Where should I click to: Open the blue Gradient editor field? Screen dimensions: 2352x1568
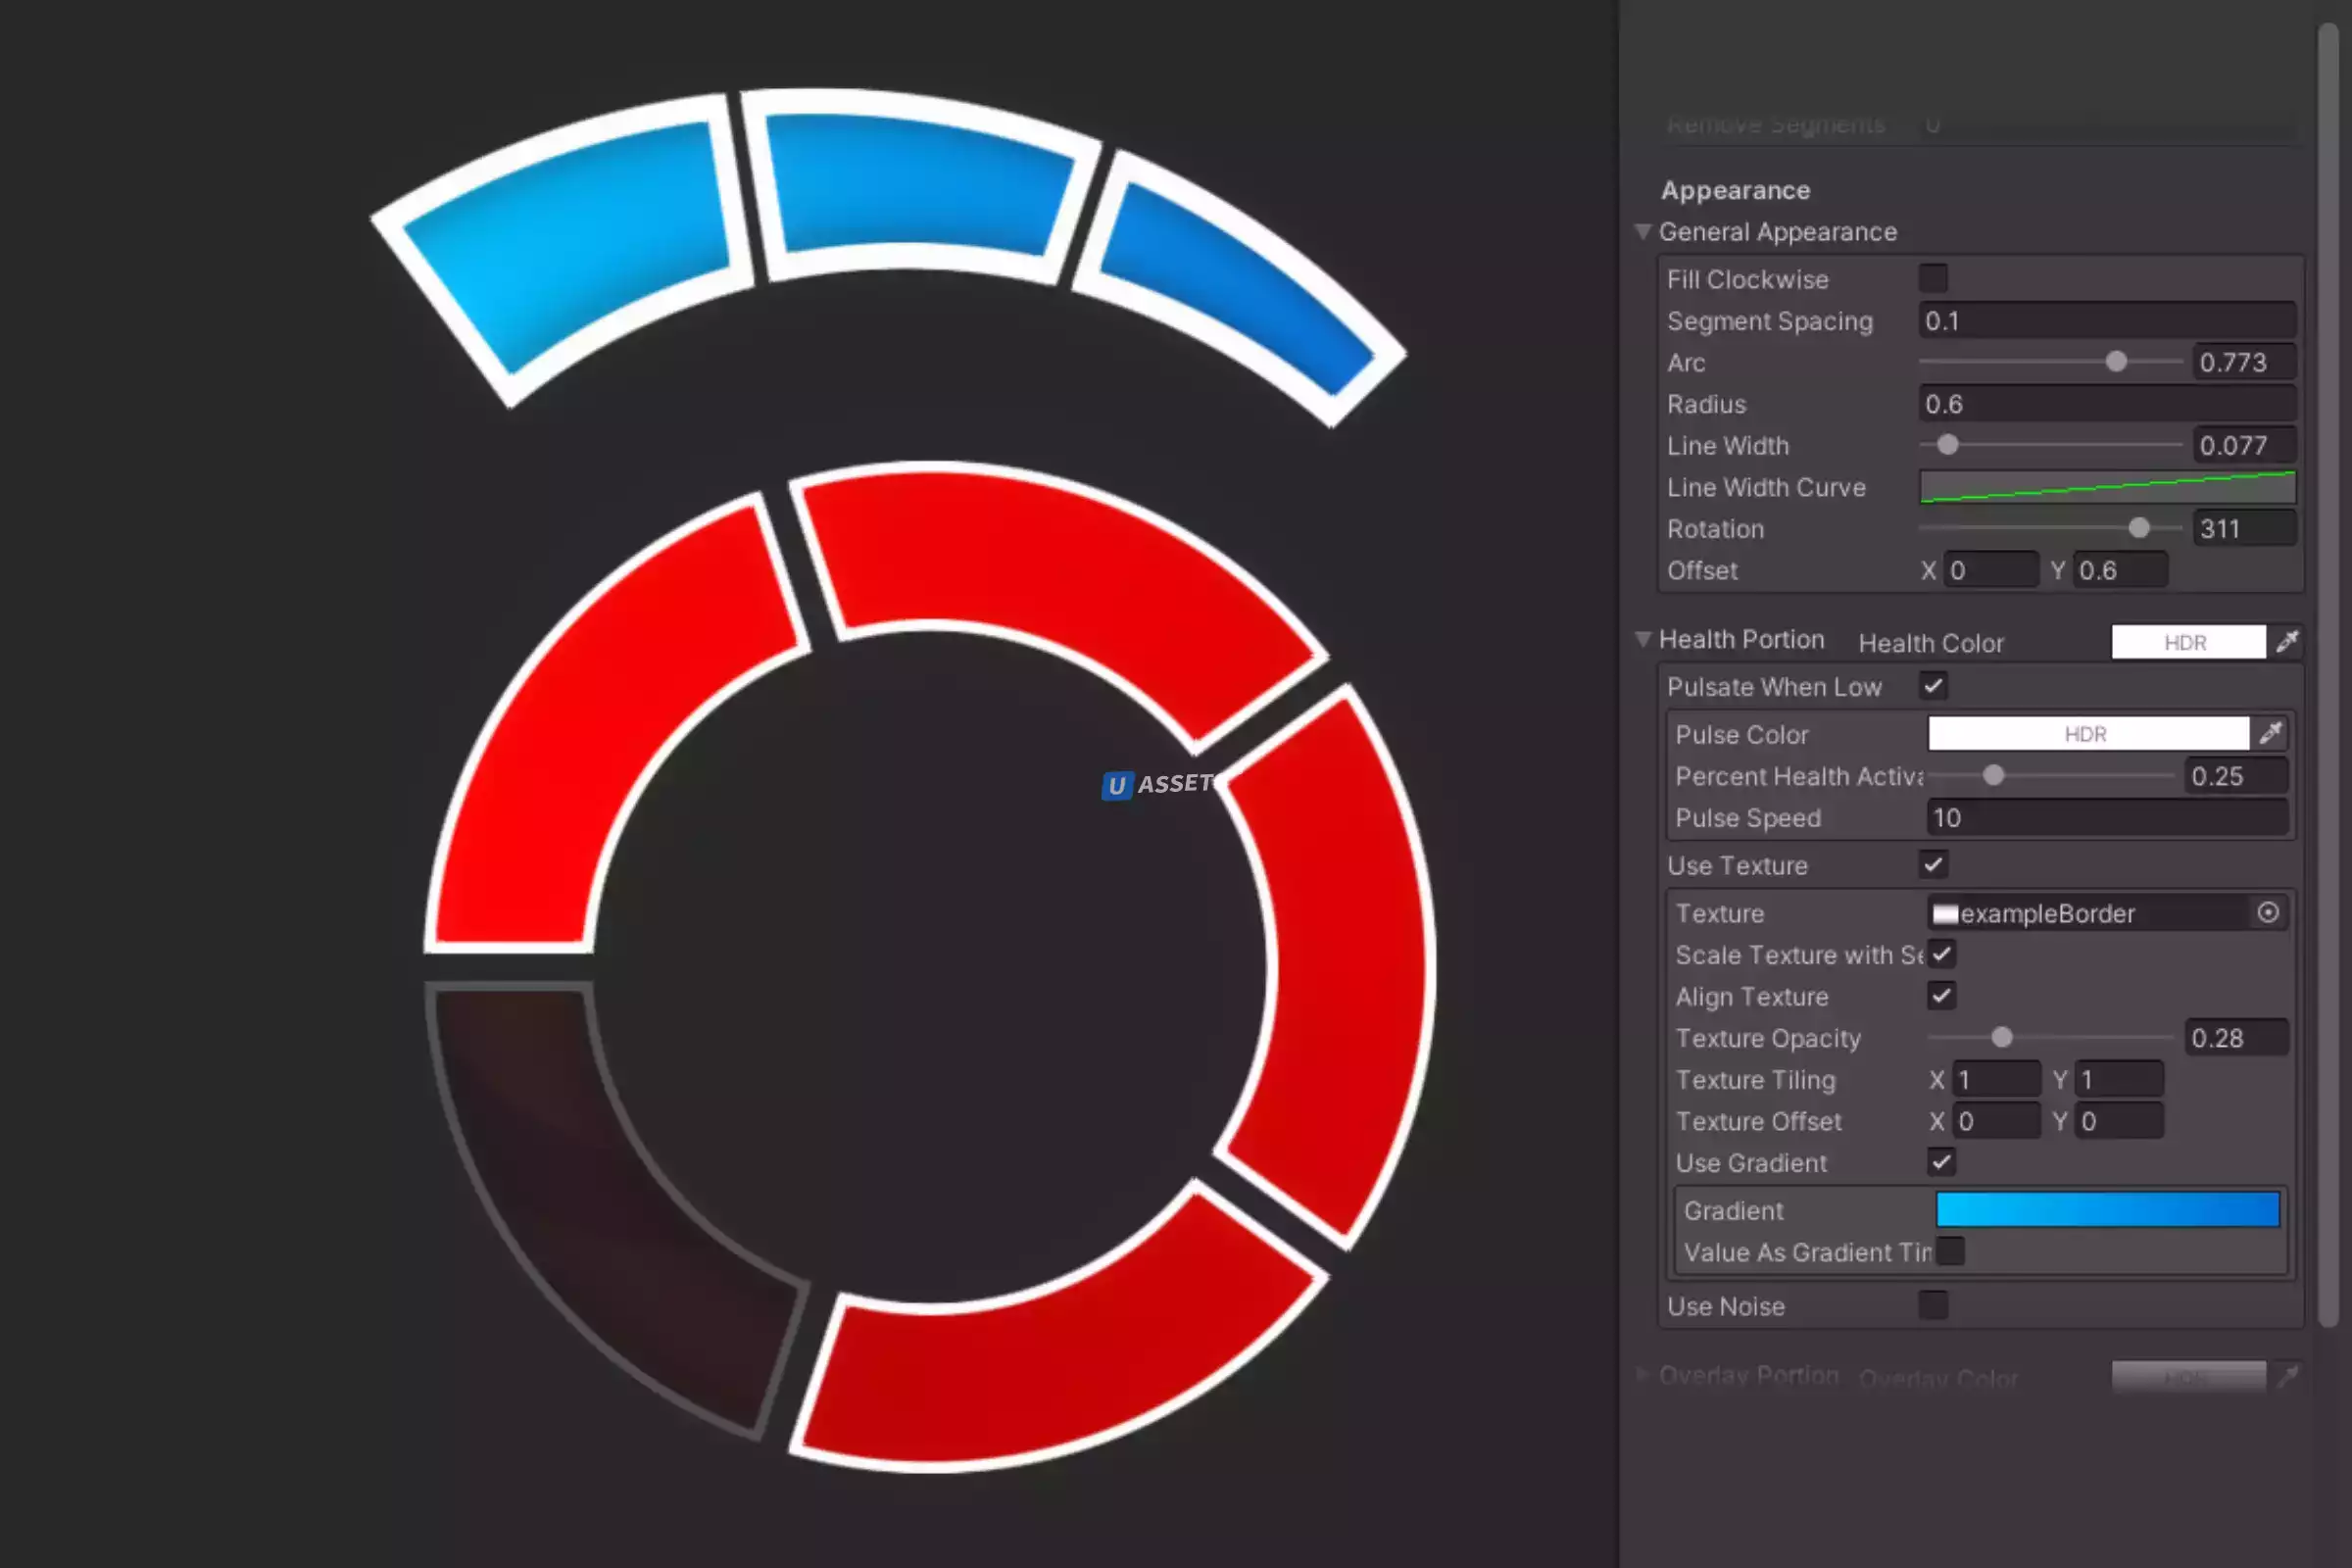2107,1209
